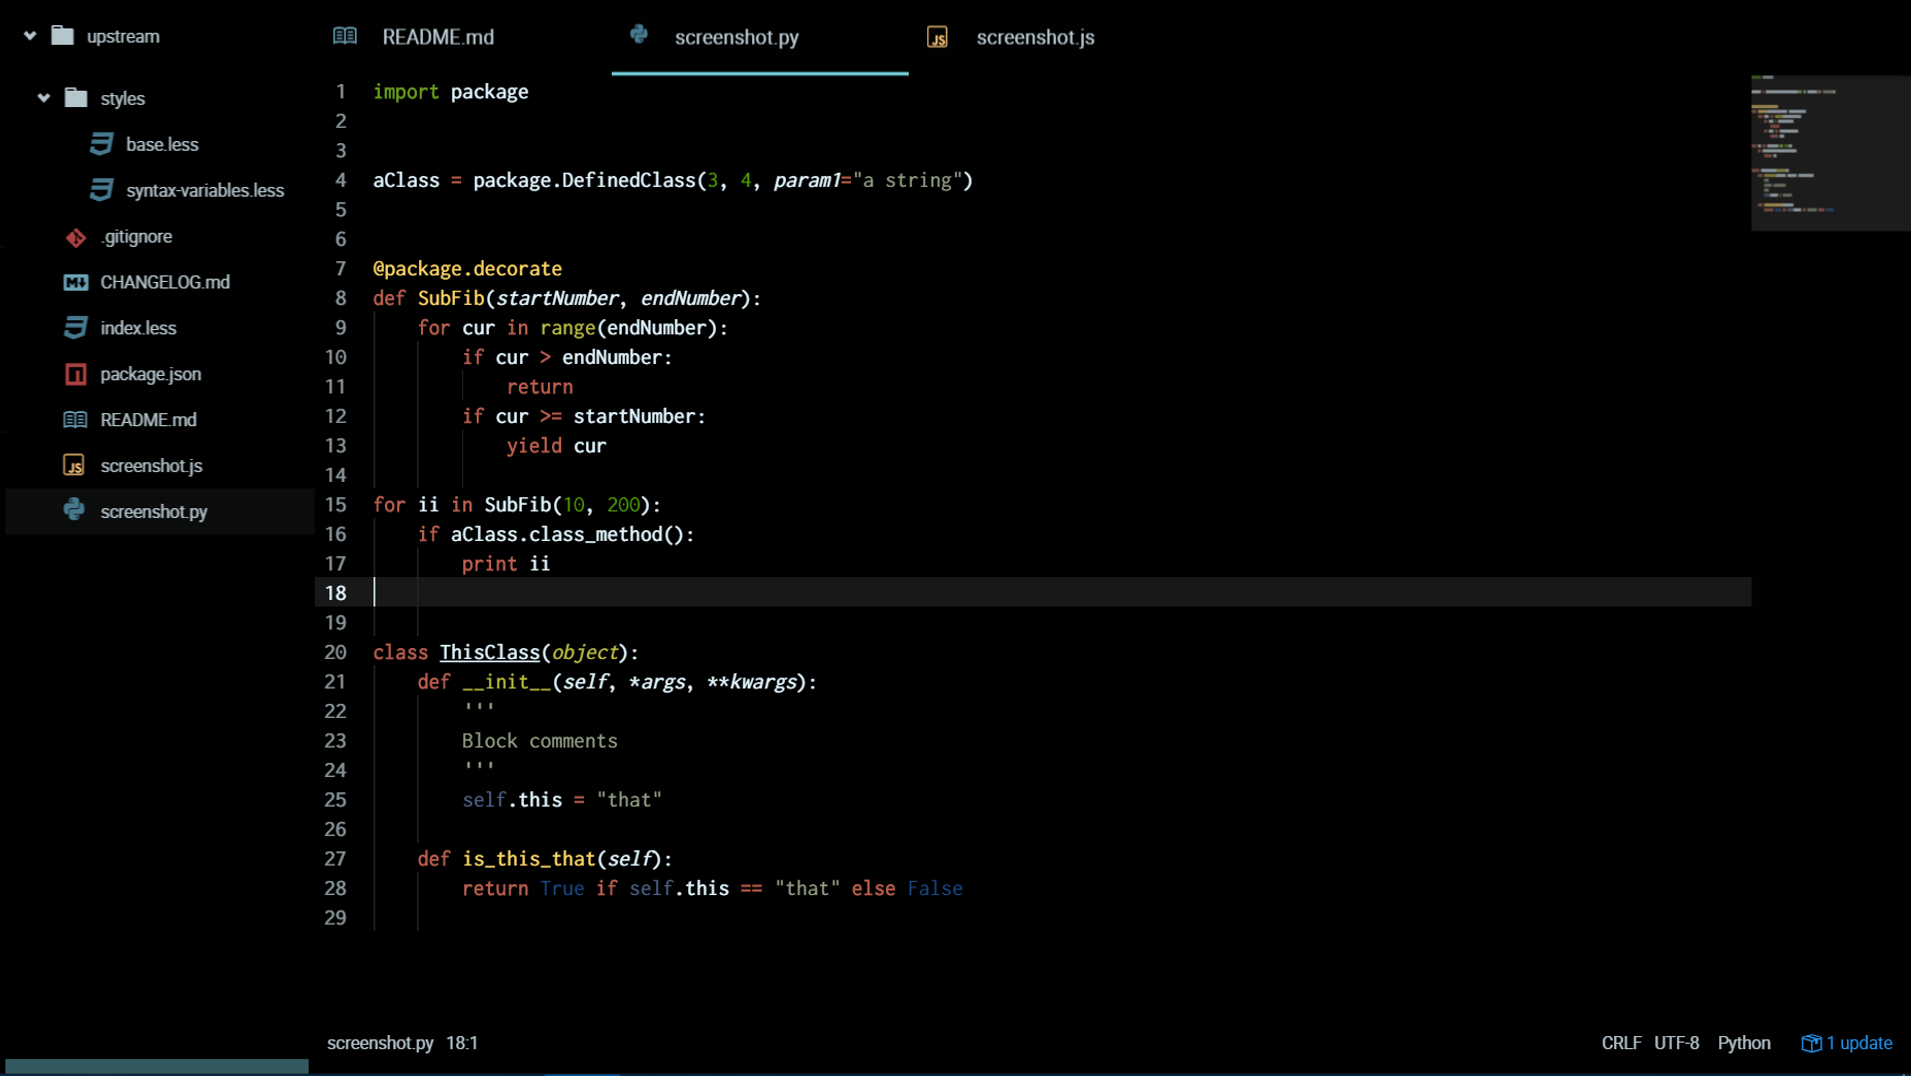Select the styles folder label
Screen dimensions: 1911x1076
pyautogui.click(x=123, y=99)
